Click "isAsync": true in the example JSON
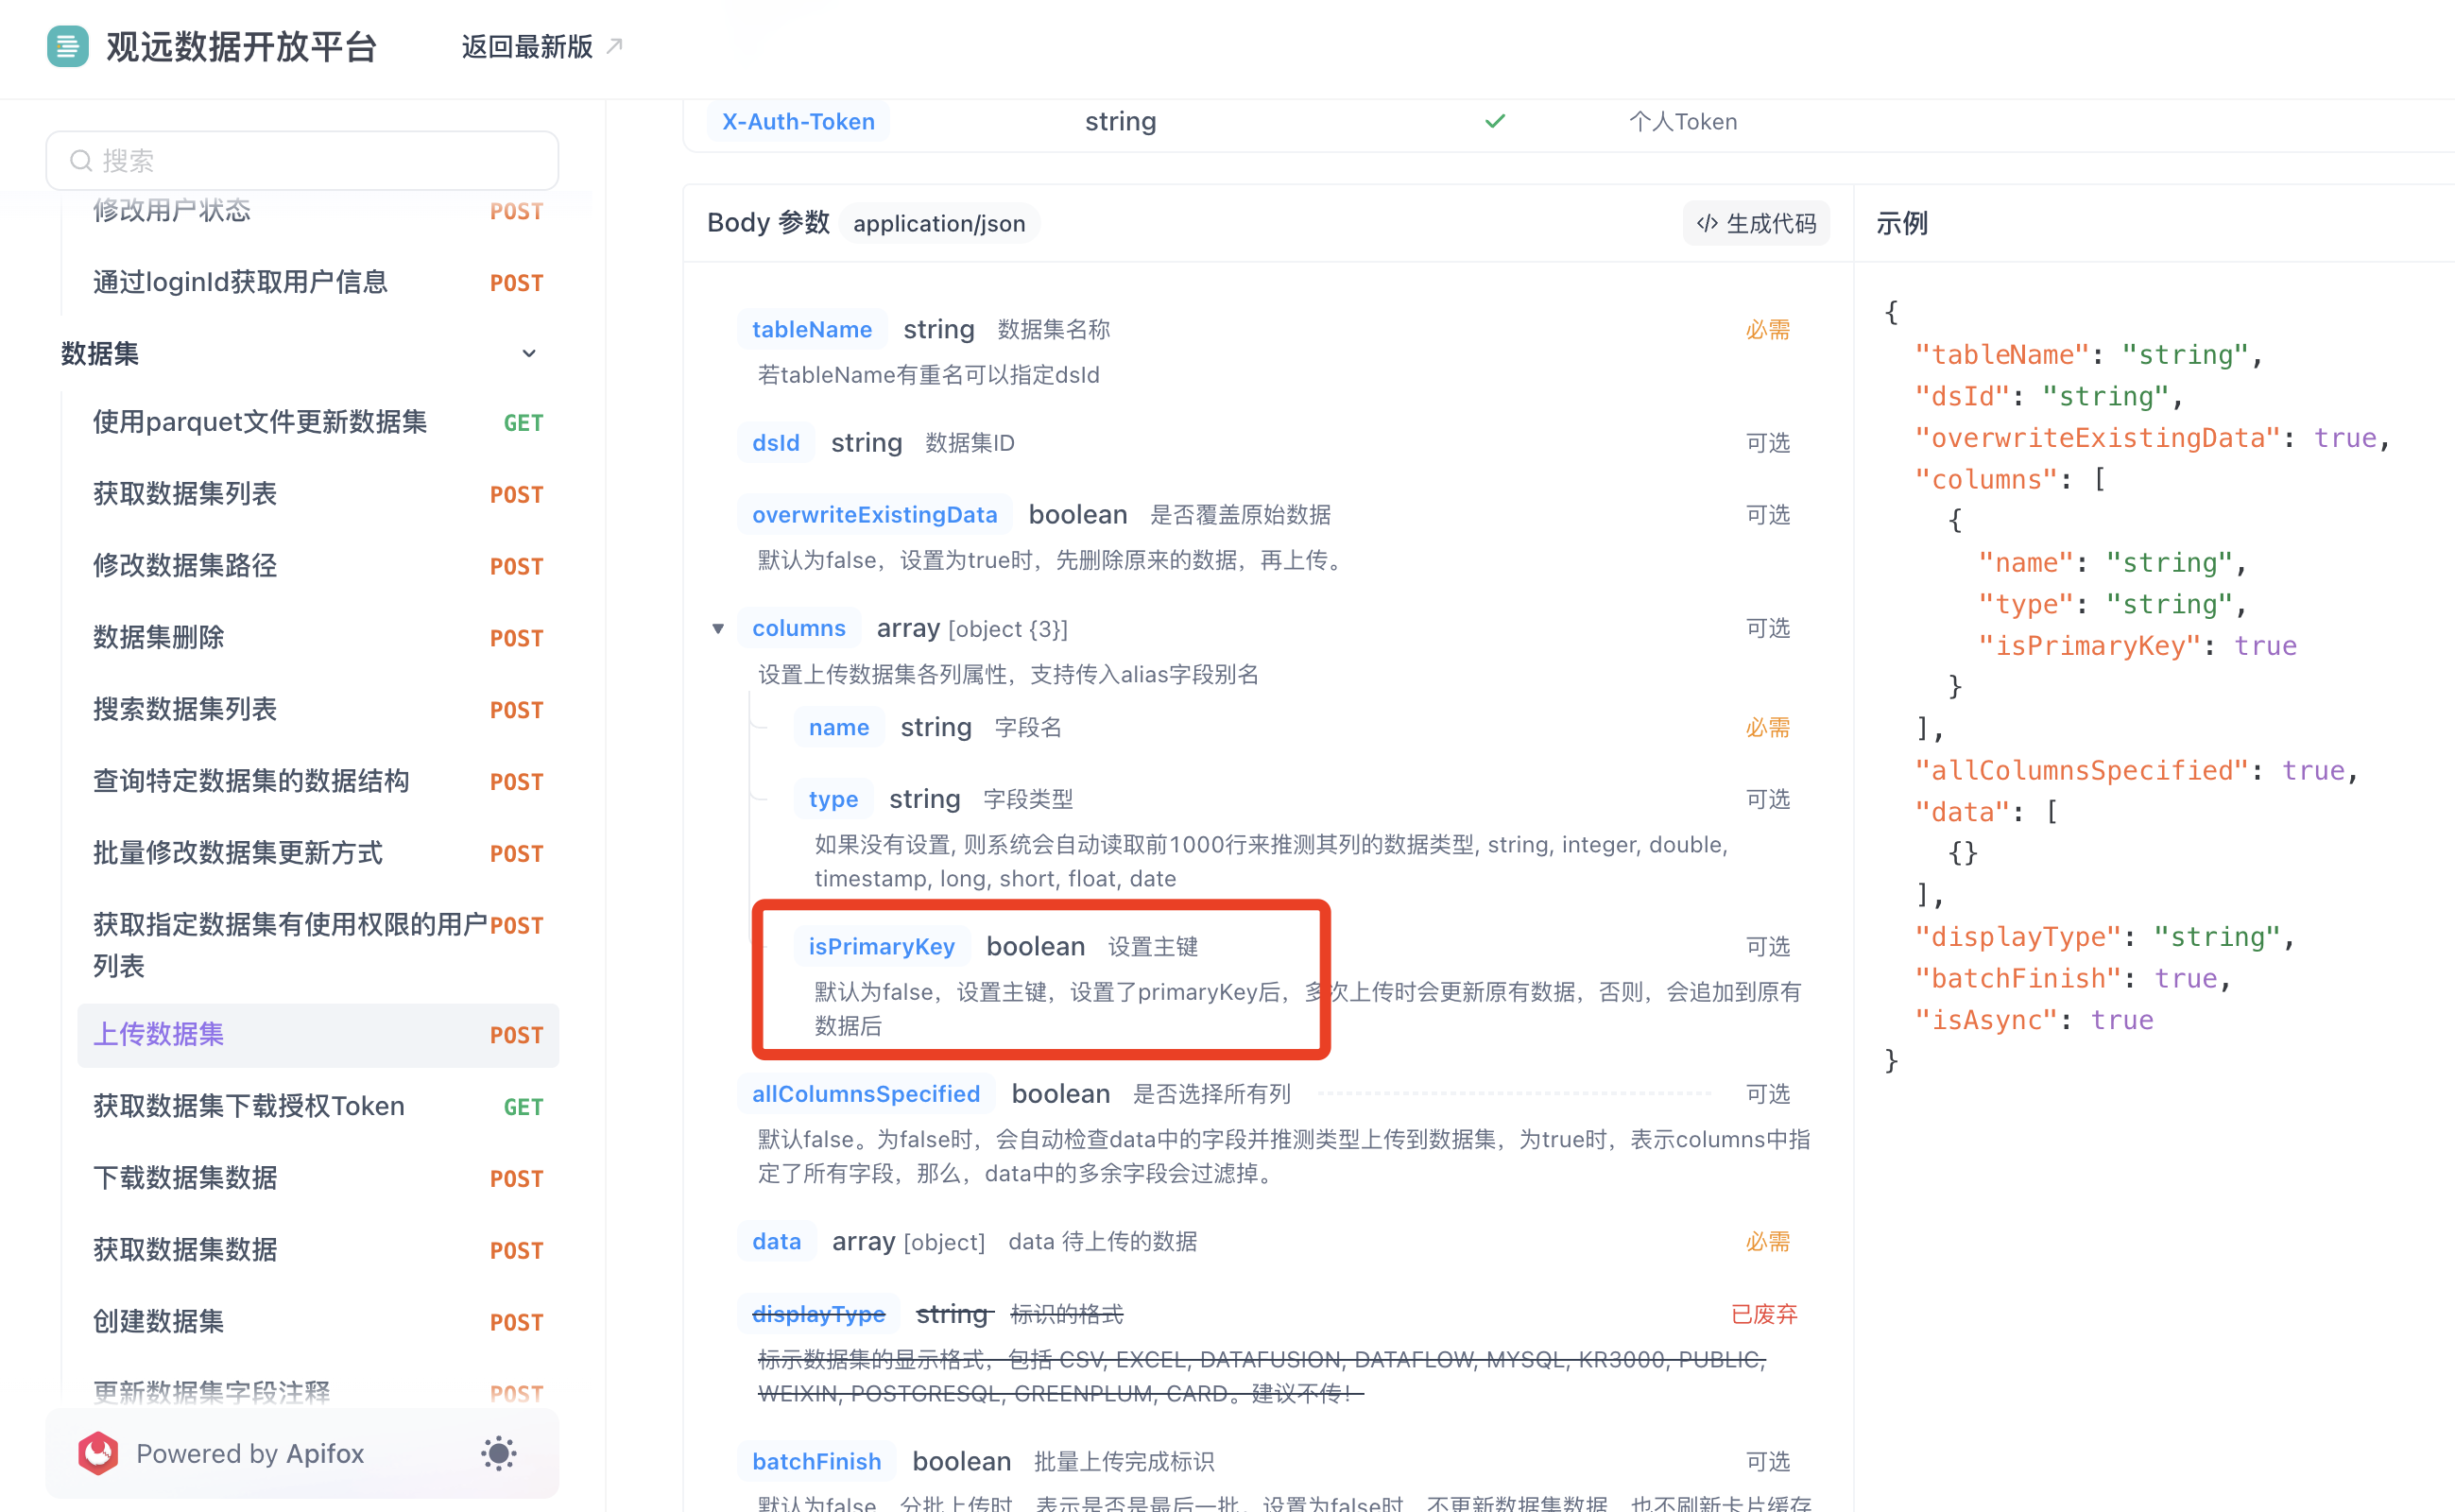 point(2033,1019)
